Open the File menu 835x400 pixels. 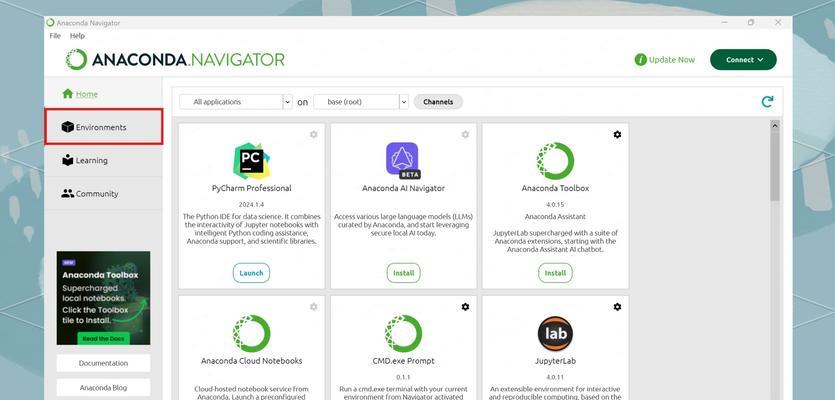coord(55,36)
